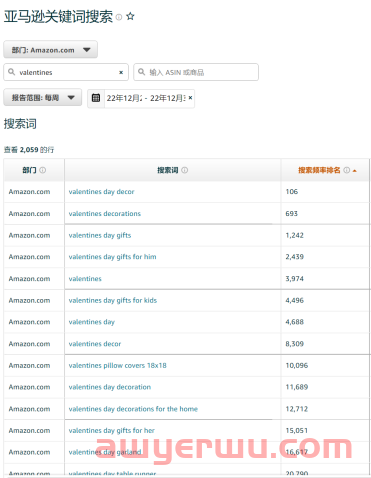Click the 部门 column header
Screen dimensions: 371x478
point(34,170)
